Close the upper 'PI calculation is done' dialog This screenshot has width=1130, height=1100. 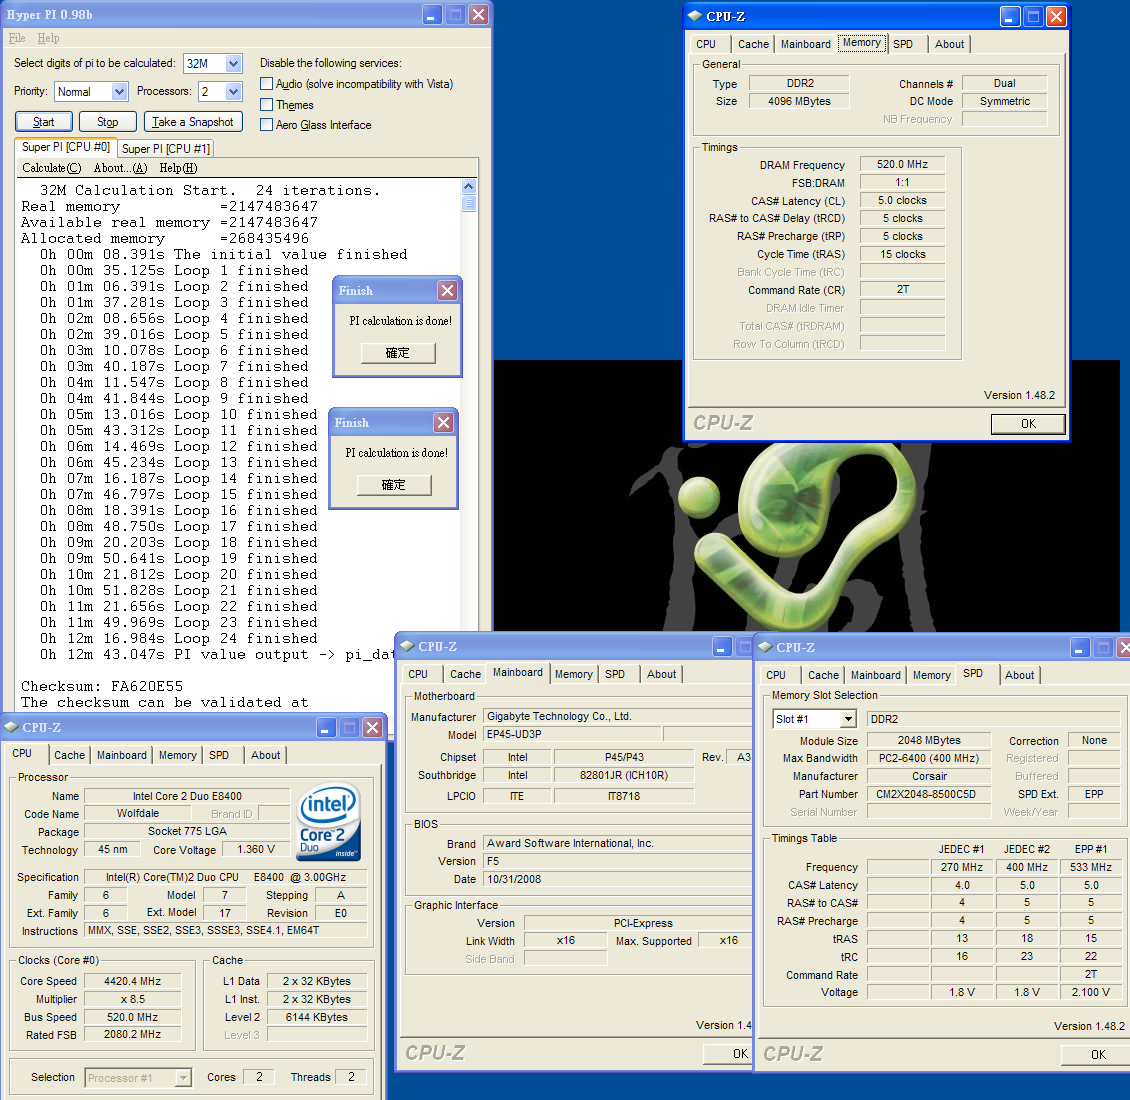[447, 290]
